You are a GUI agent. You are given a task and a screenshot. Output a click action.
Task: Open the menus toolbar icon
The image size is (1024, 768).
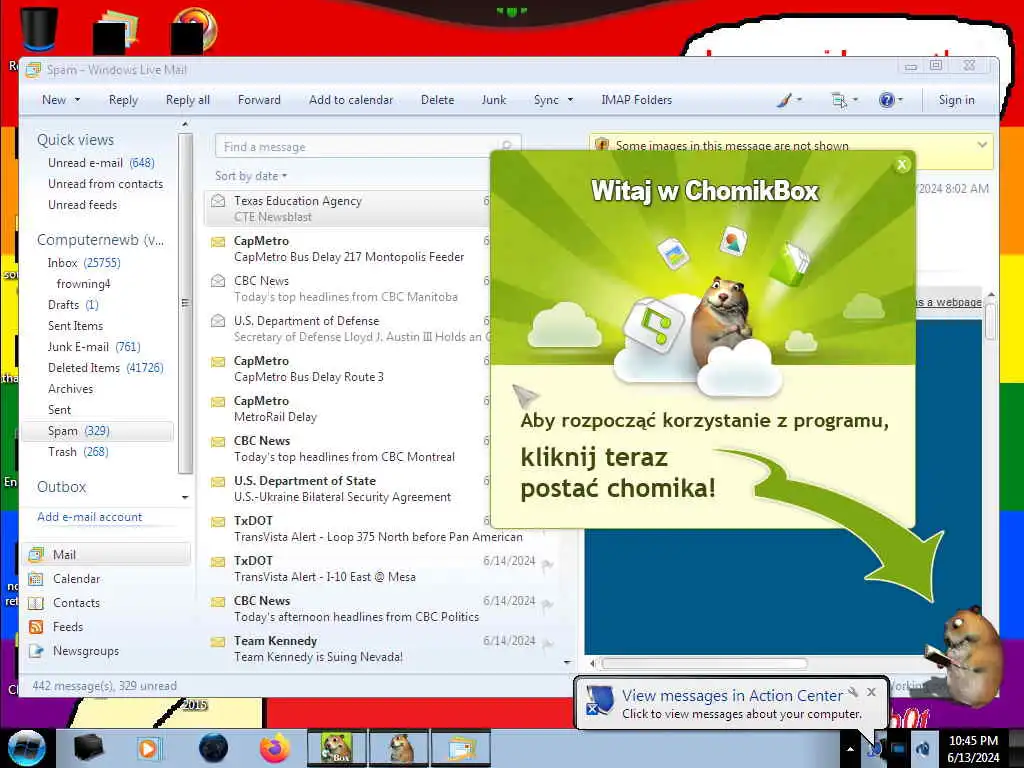[x=839, y=100]
